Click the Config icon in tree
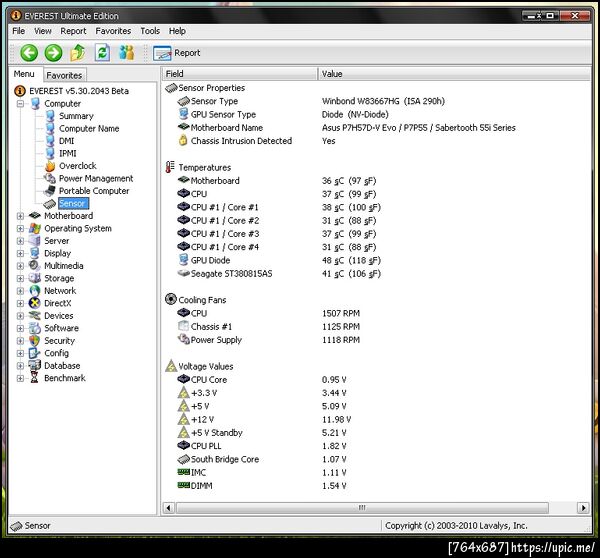The height and width of the screenshot is (558, 600). (35, 353)
